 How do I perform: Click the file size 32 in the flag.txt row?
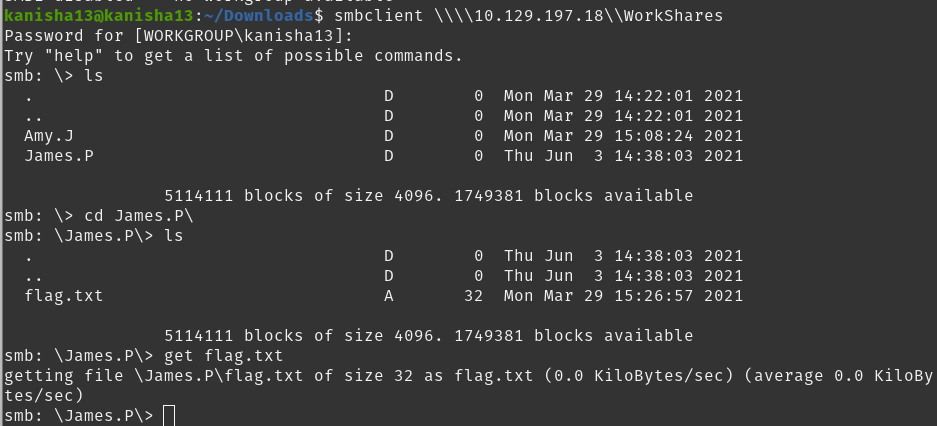click(x=474, y=296)
